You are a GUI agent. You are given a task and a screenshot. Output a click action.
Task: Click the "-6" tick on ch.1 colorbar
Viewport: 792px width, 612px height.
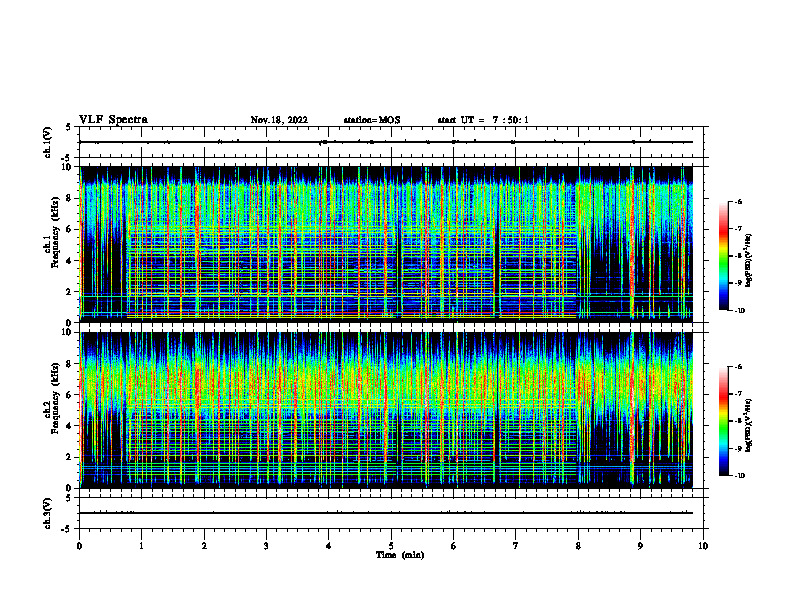pos(739,201)
